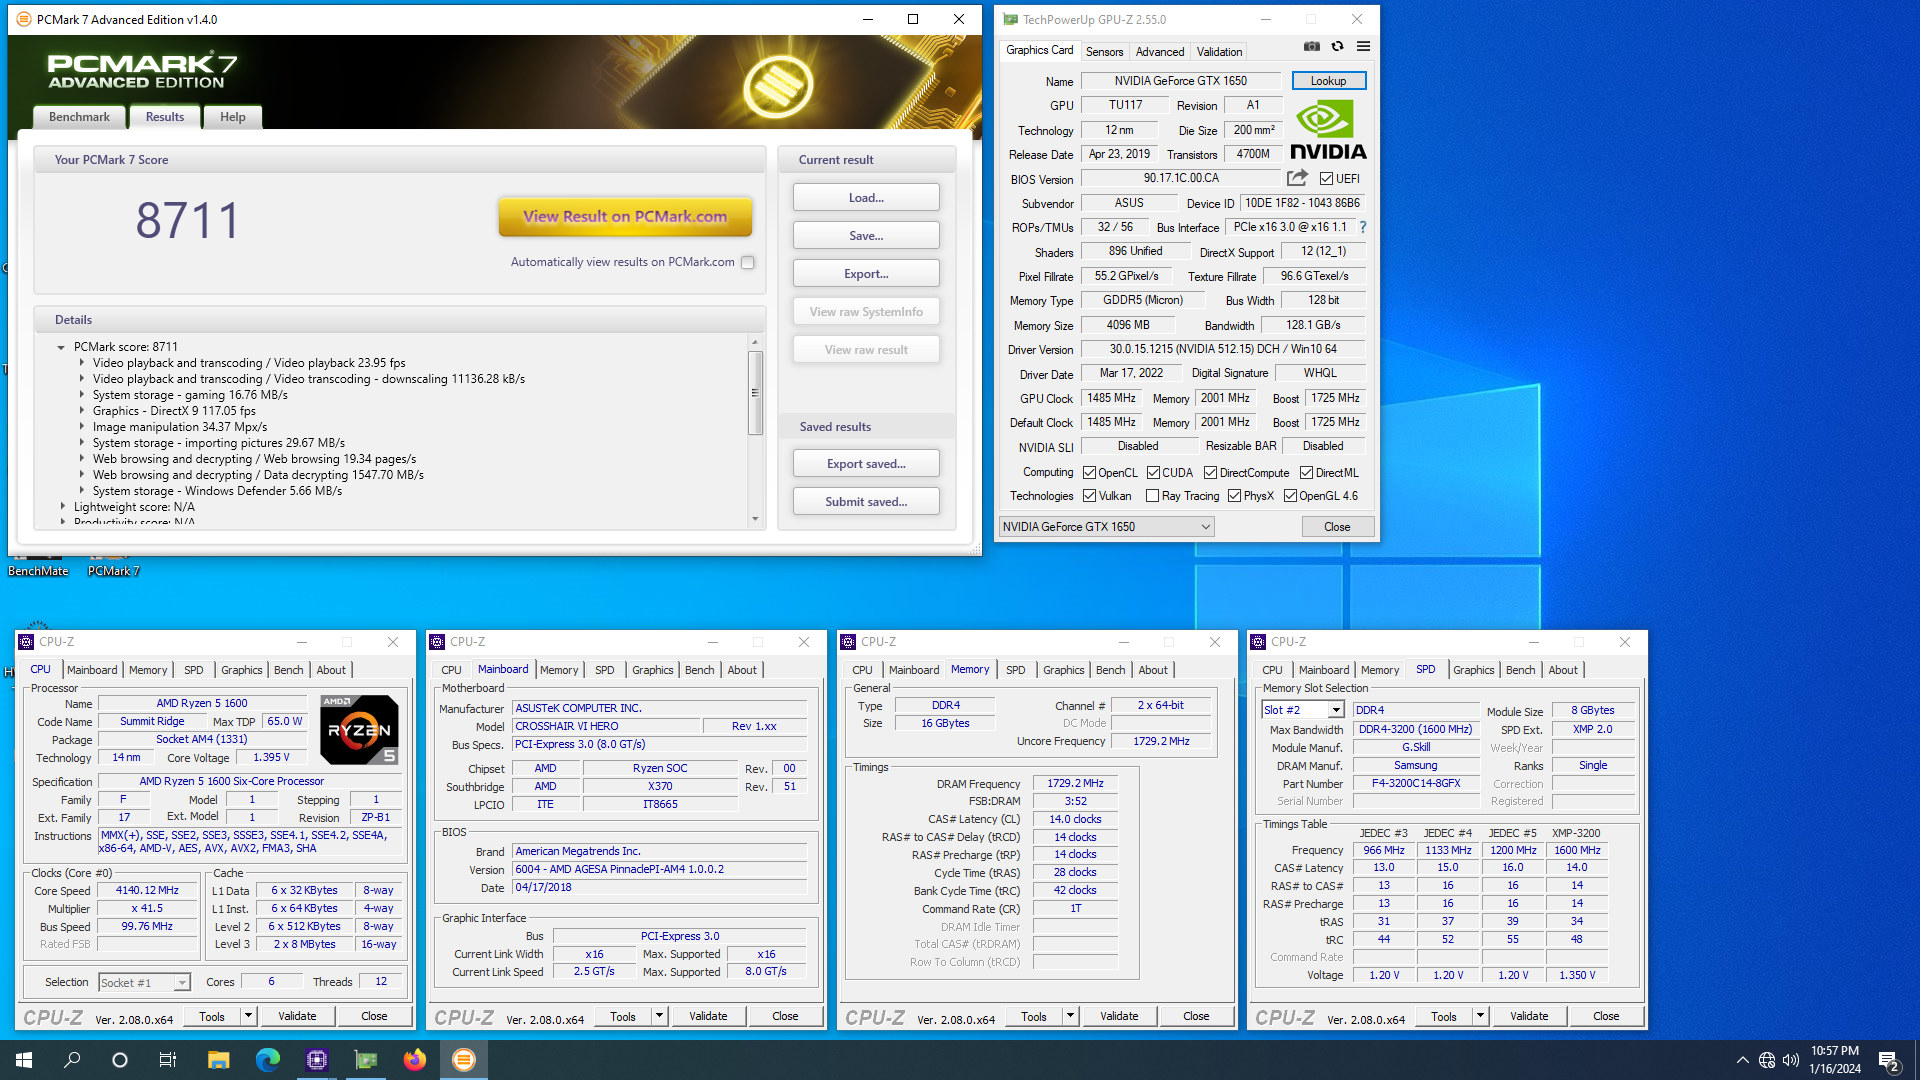Click the CPU-Z Name field AMD Ryzen 5 1600
The image size is (1920, 1080).
click(x=201, y=703)
